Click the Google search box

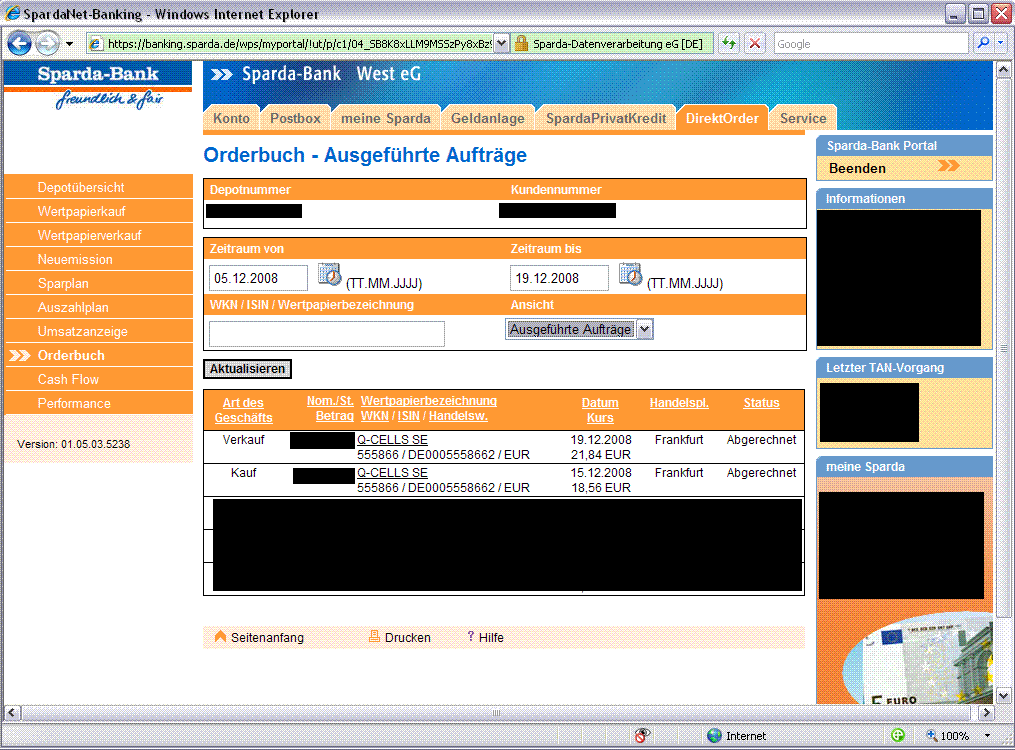[x=871, y=44]
